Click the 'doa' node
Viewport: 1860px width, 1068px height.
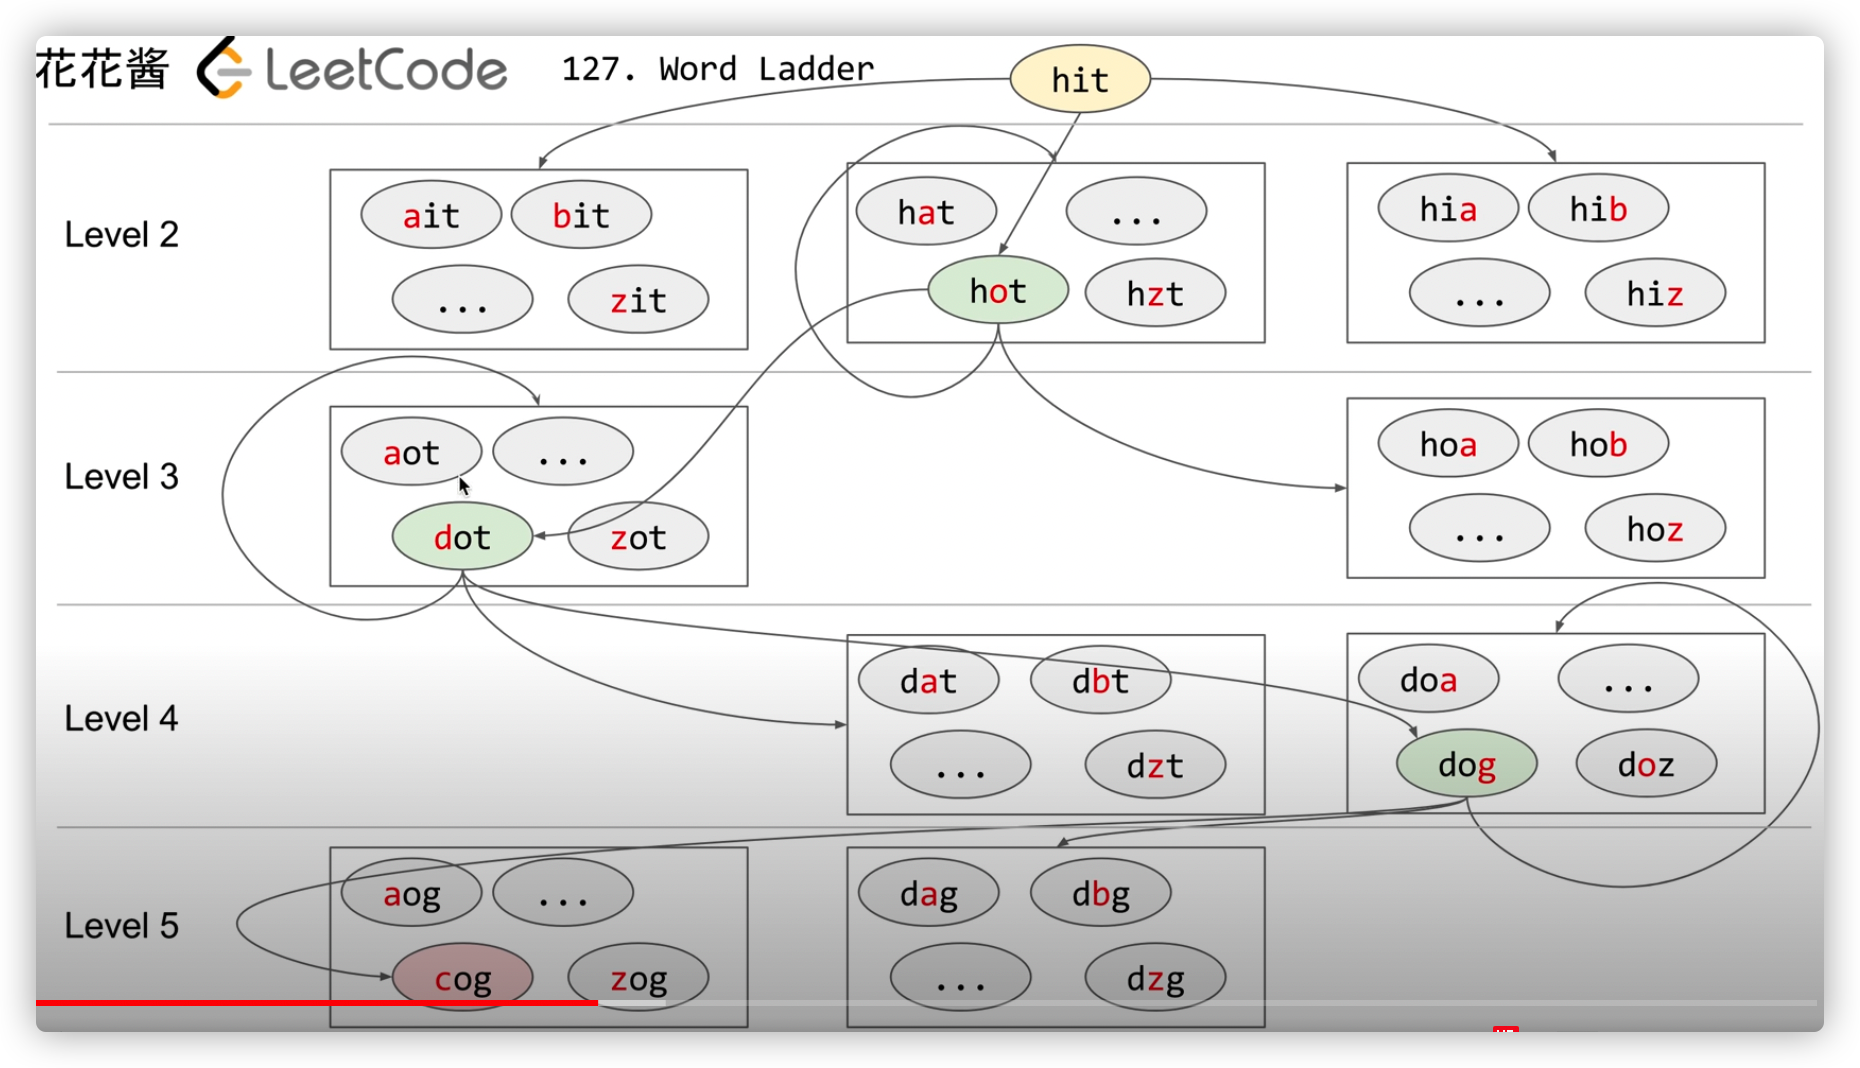[1428, 680]
